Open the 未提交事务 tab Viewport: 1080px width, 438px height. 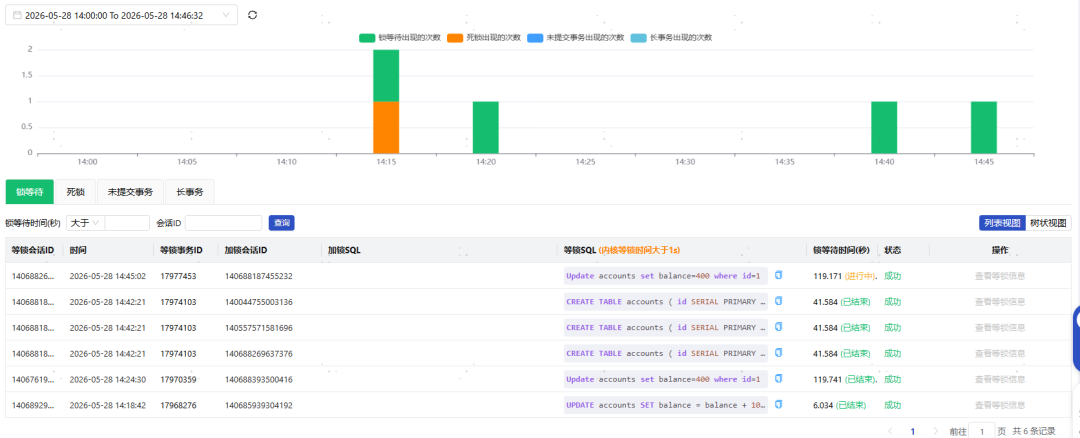coord(130,191)
